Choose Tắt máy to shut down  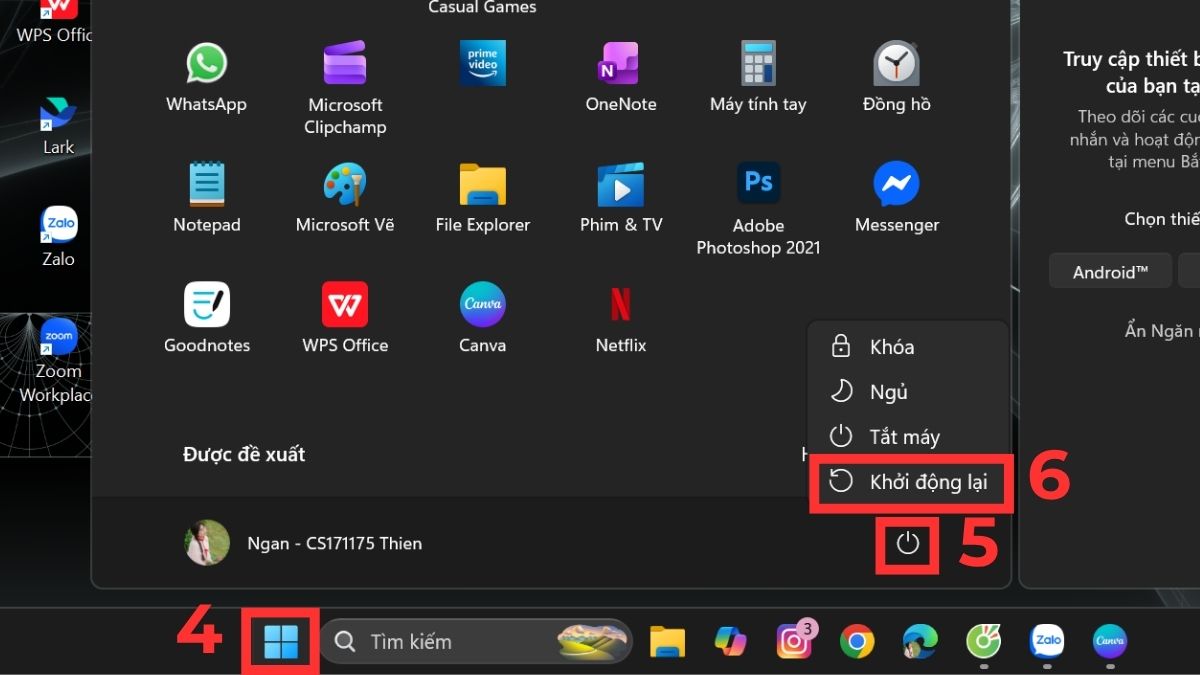point(907,437)
